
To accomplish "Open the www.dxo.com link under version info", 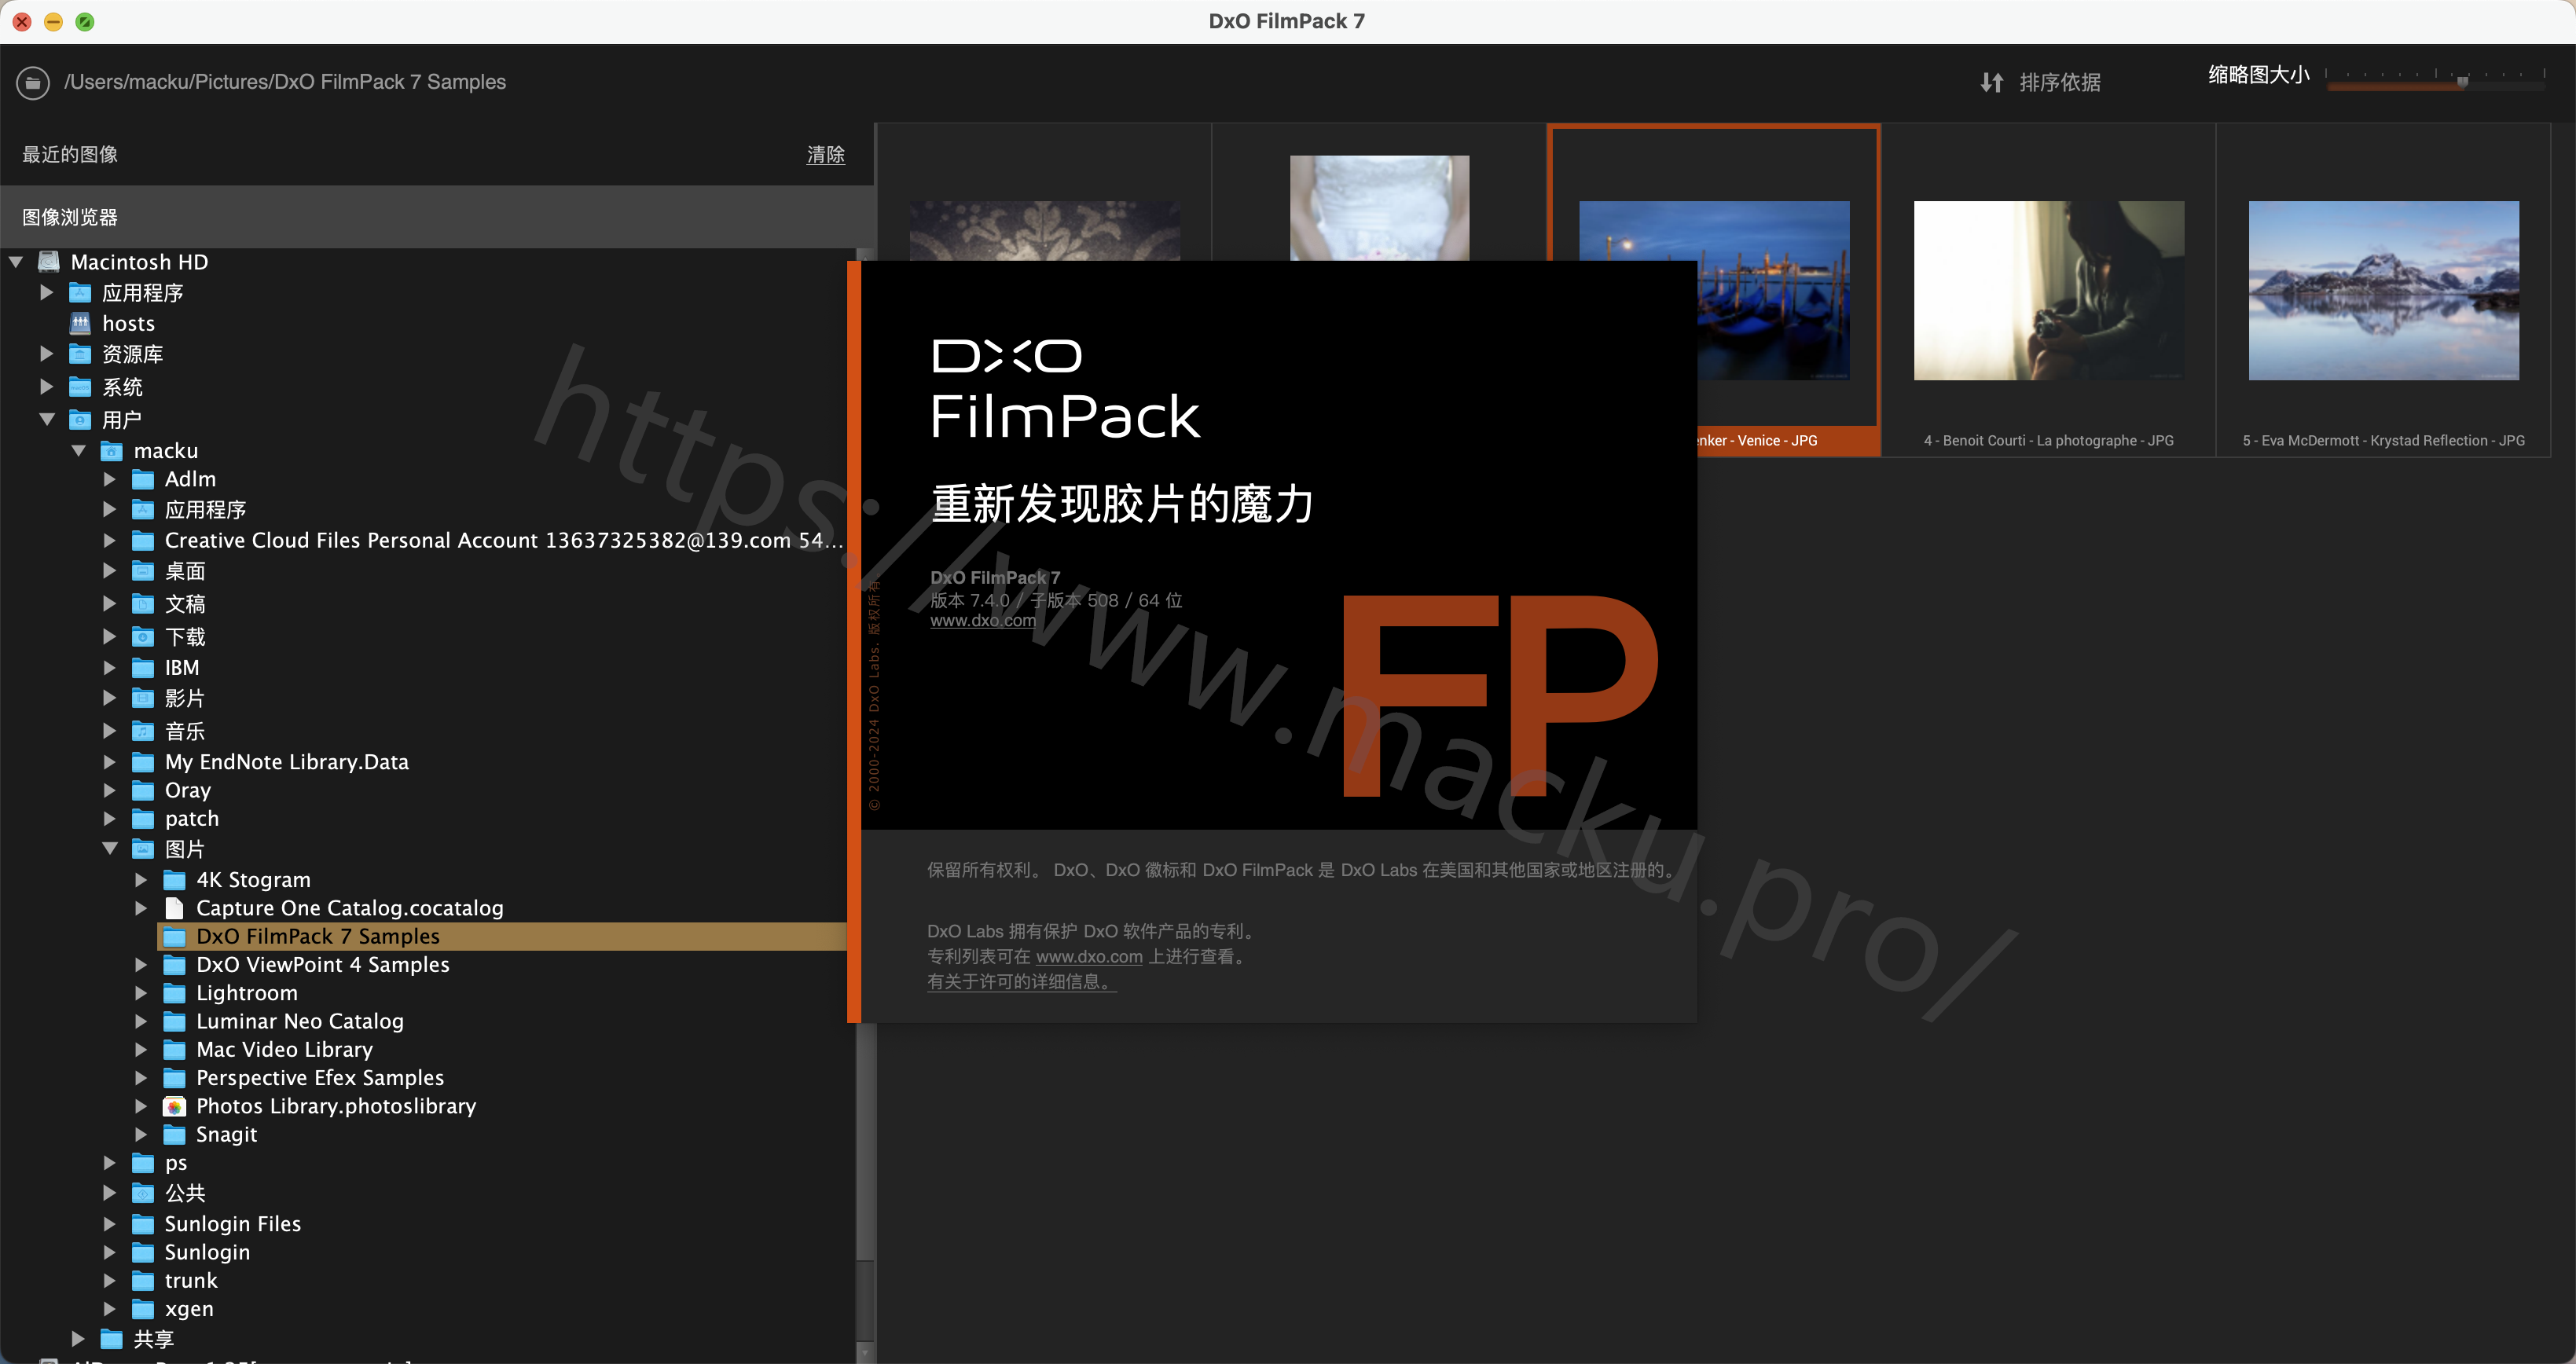I will 982,620.
